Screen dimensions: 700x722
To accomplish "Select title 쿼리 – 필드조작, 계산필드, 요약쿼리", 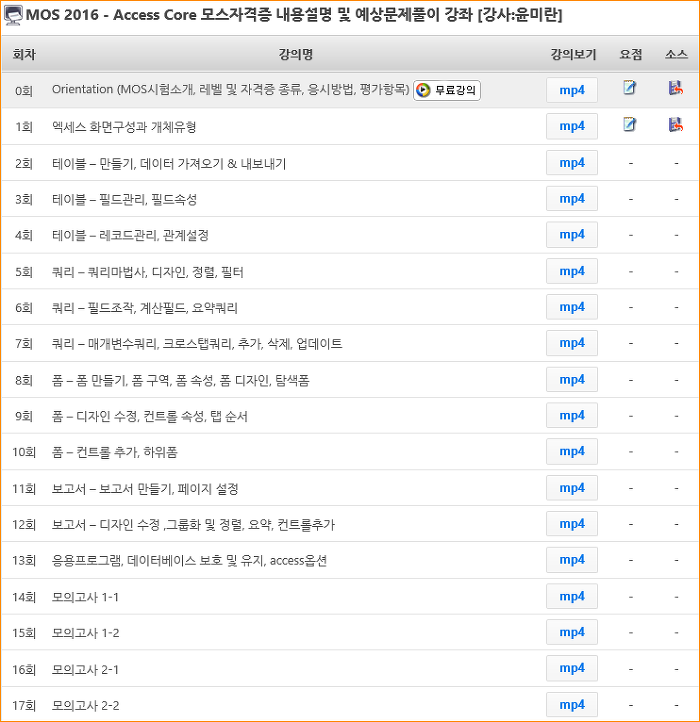I will (x=145, y=308).
